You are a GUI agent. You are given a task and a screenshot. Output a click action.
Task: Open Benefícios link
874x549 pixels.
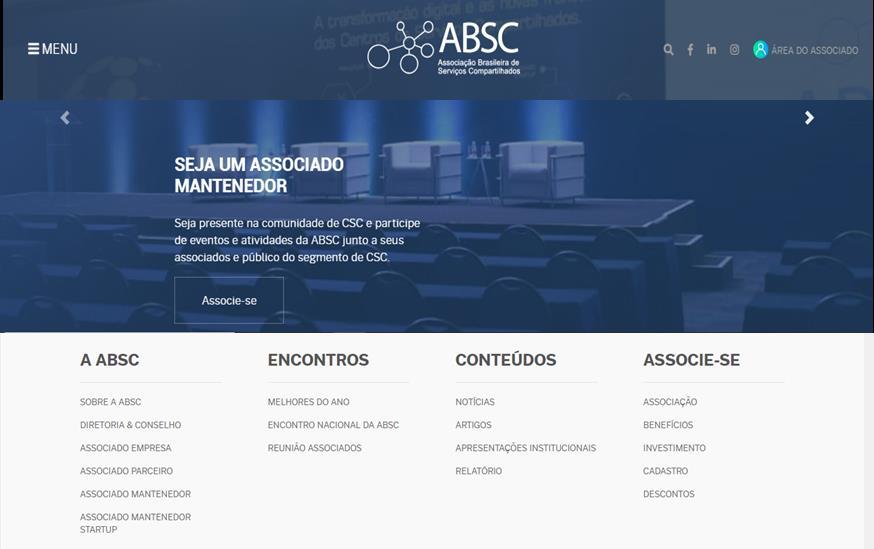click(x=668, y=425)
